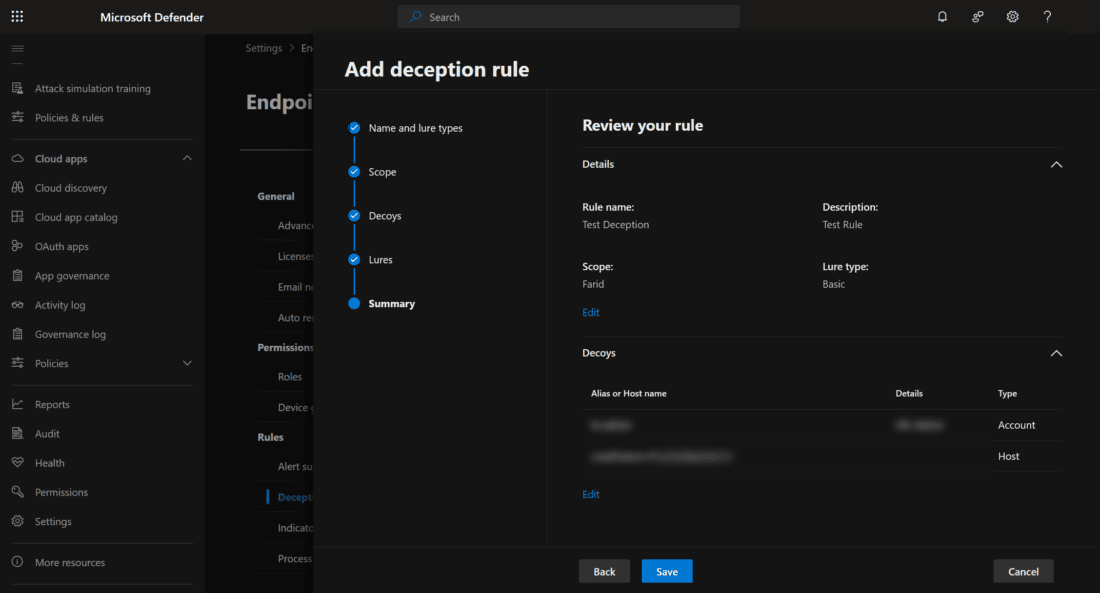The image size is (1100, 593).
Task: Go to the Scope wizard step
Action: point(382,172)
